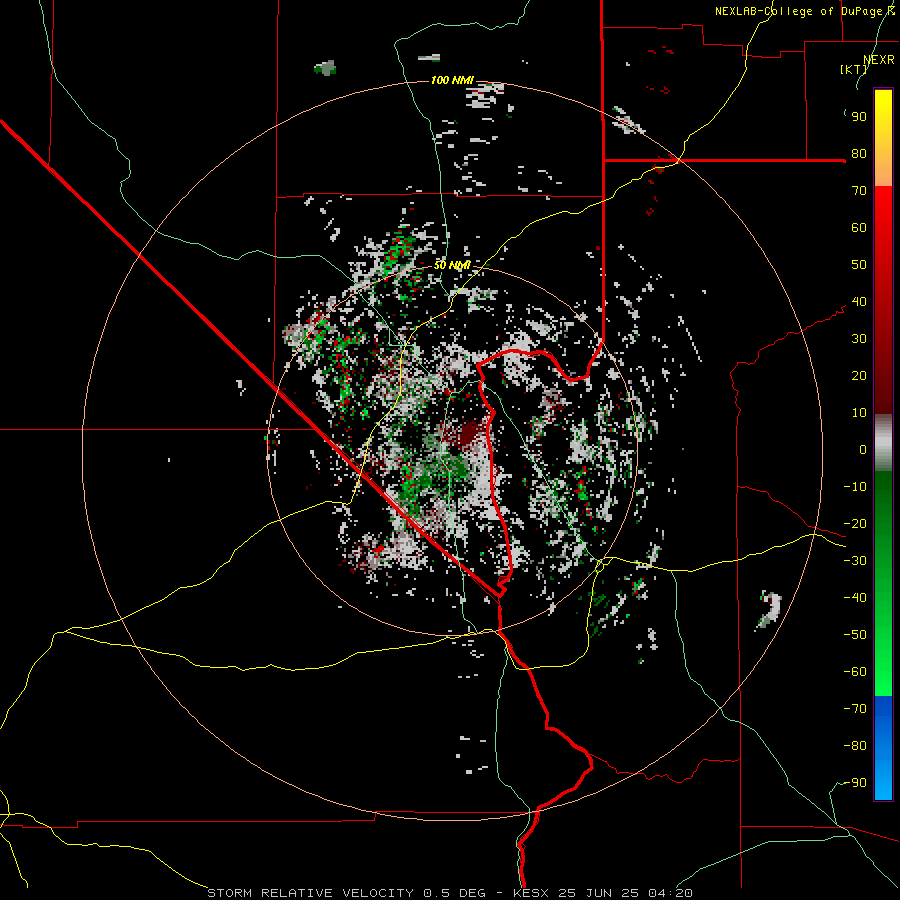Viewport: 900px width, 900px height.
Task: Click the -30 value on the scale
Action: pos(855,561)
